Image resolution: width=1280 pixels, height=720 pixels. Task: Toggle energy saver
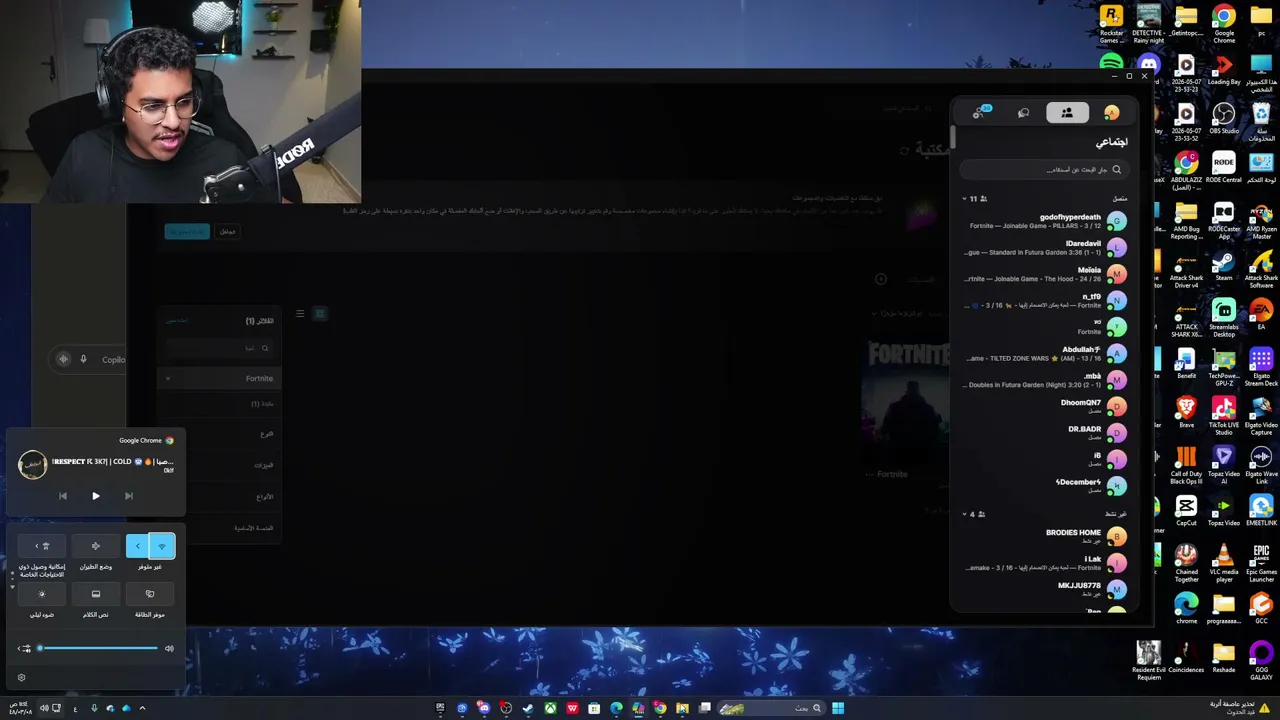[x=150, y=594]
